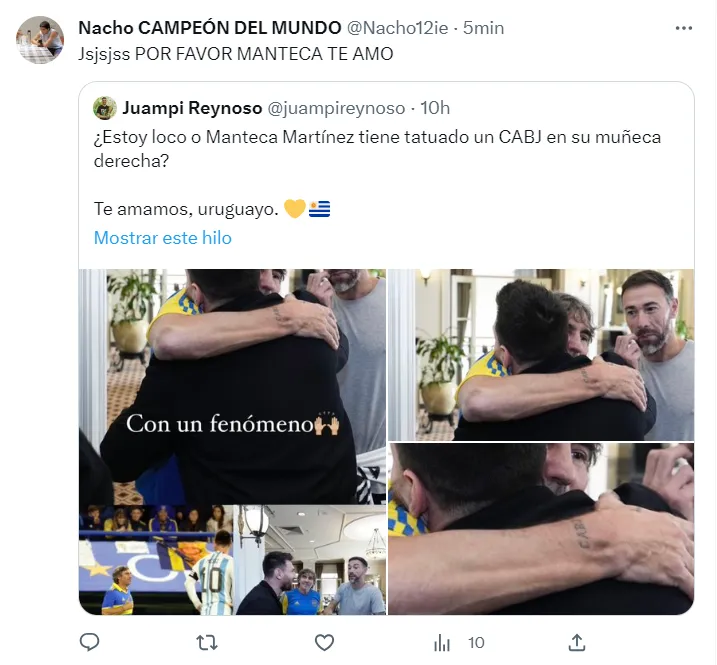Click the reply speech bubble icon
Image resolution: width=717 pixels, height=665 pixels.
pos(89,642)
